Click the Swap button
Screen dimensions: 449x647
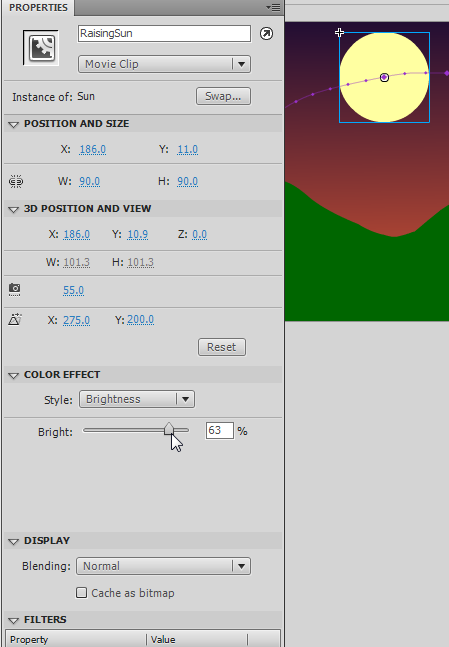[223, 96]
